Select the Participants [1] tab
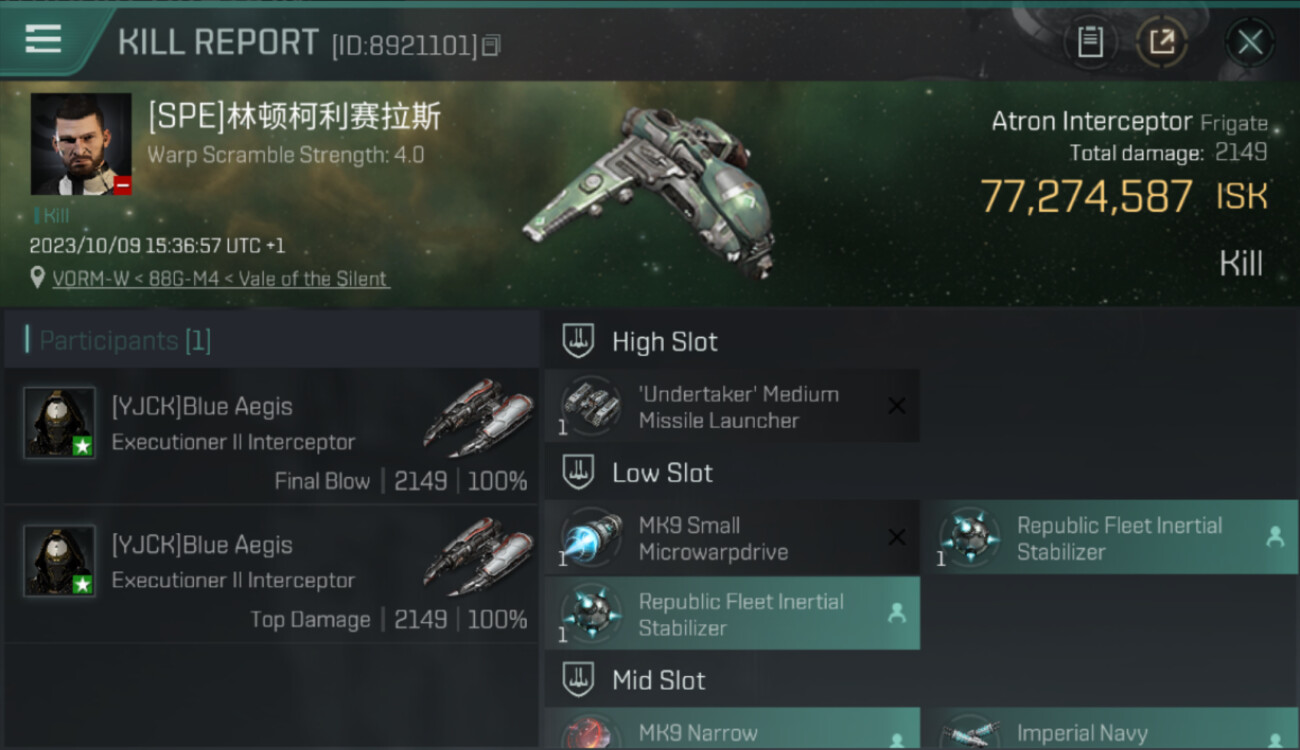Screen dimensions: 1300x750 pyautogui.click(x=271, y=340)
